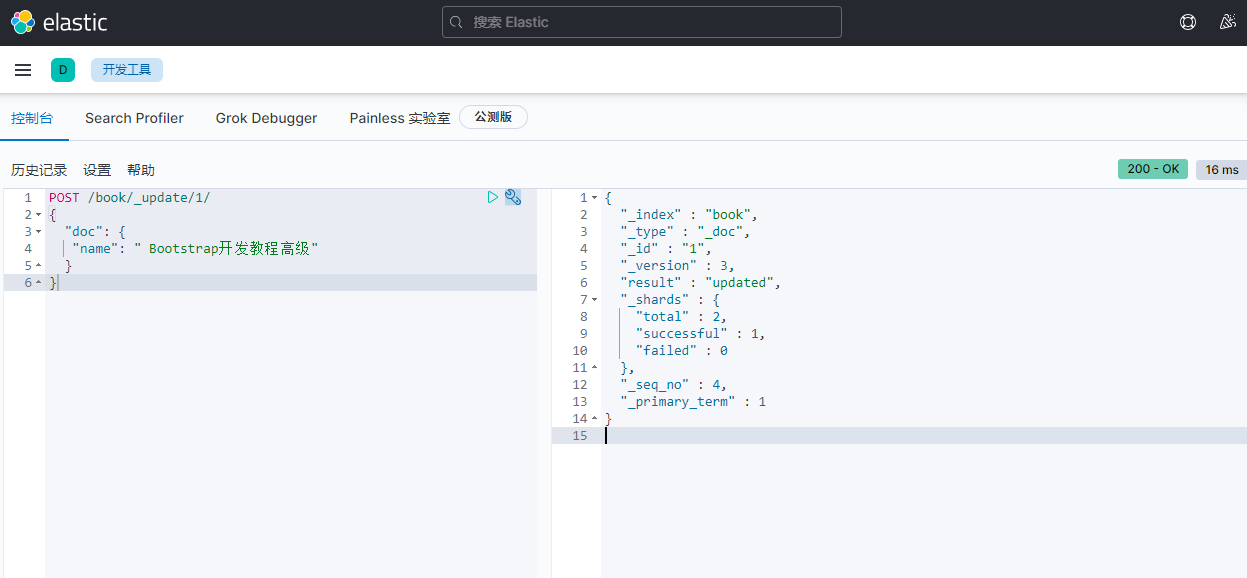Click the search magnifier icon
The height and width of the screenshot is (578, 1247).
tap(457, 22)
